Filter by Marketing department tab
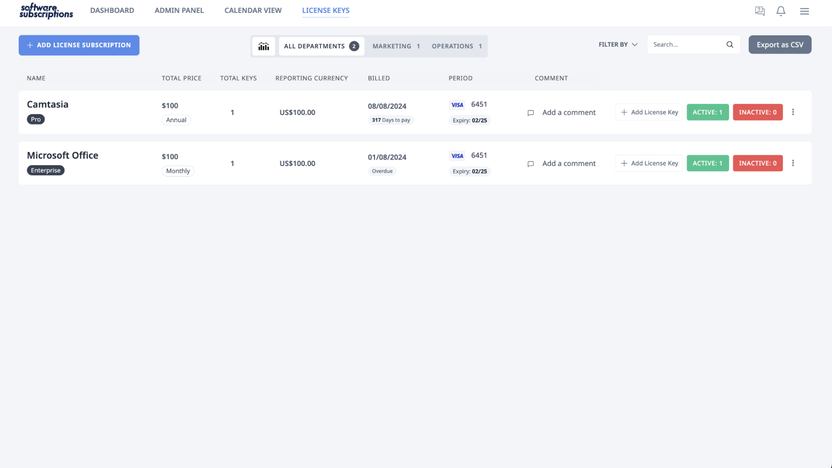 coord(396,46)
